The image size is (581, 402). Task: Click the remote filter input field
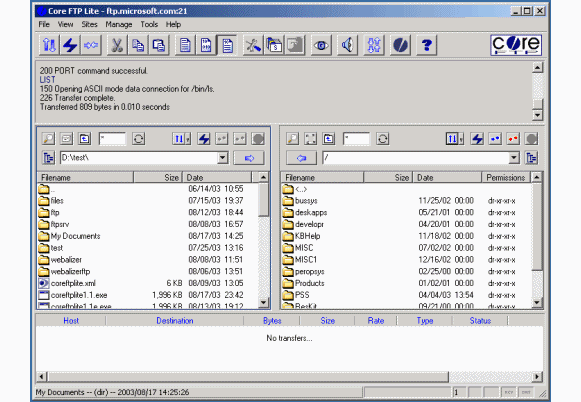tap(356, 139)
